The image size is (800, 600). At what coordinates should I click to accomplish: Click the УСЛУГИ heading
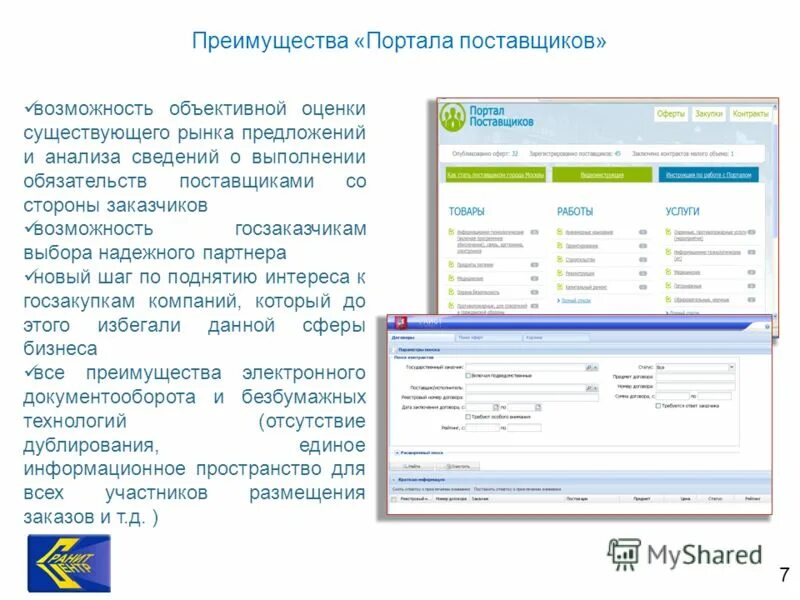click(682, 211)
